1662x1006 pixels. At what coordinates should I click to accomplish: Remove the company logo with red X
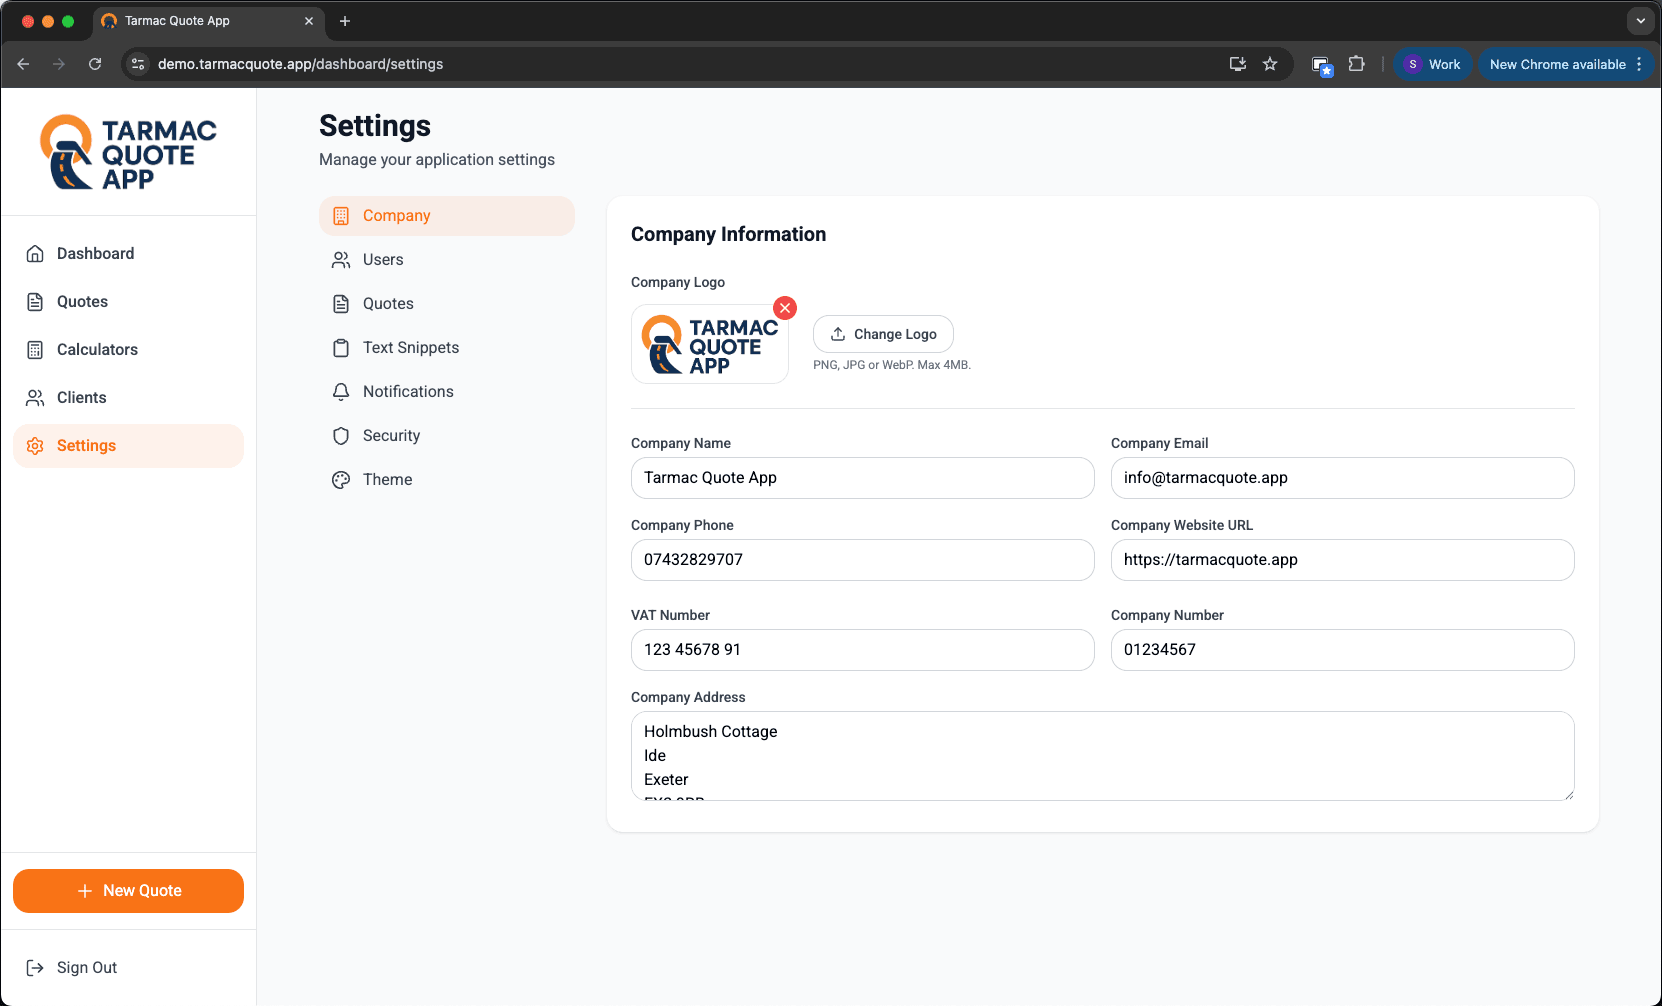coord(785,308)
